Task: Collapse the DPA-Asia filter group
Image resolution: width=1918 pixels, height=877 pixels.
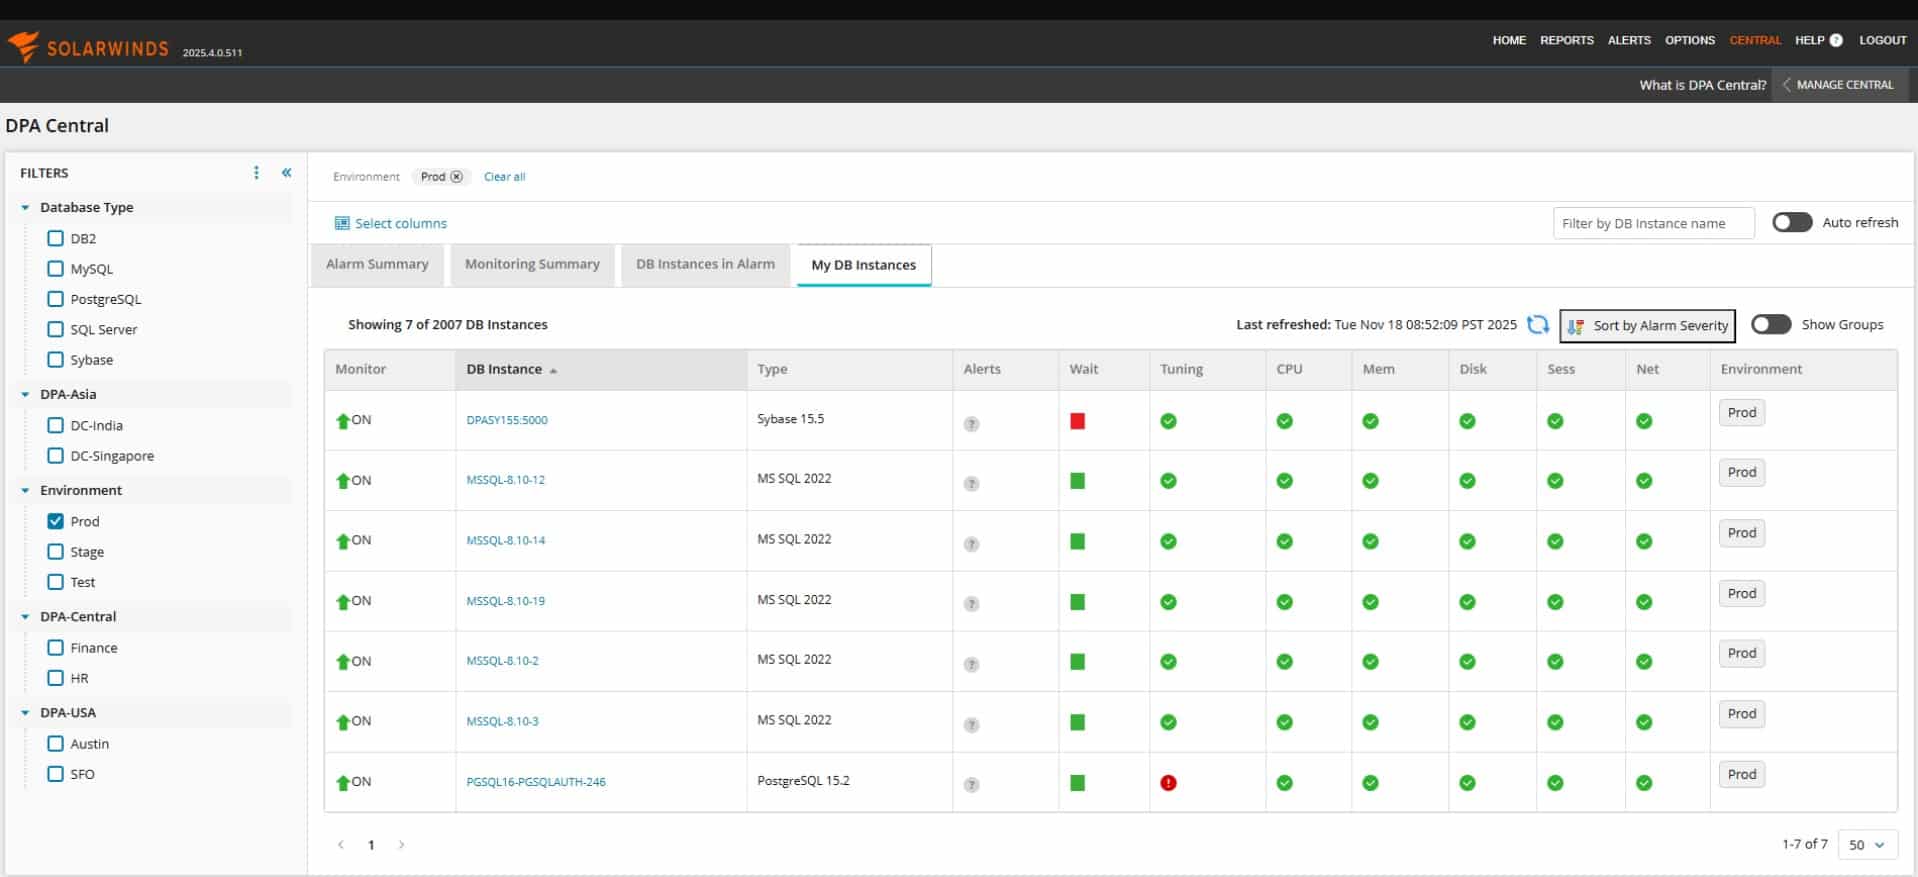Action: 25,394
